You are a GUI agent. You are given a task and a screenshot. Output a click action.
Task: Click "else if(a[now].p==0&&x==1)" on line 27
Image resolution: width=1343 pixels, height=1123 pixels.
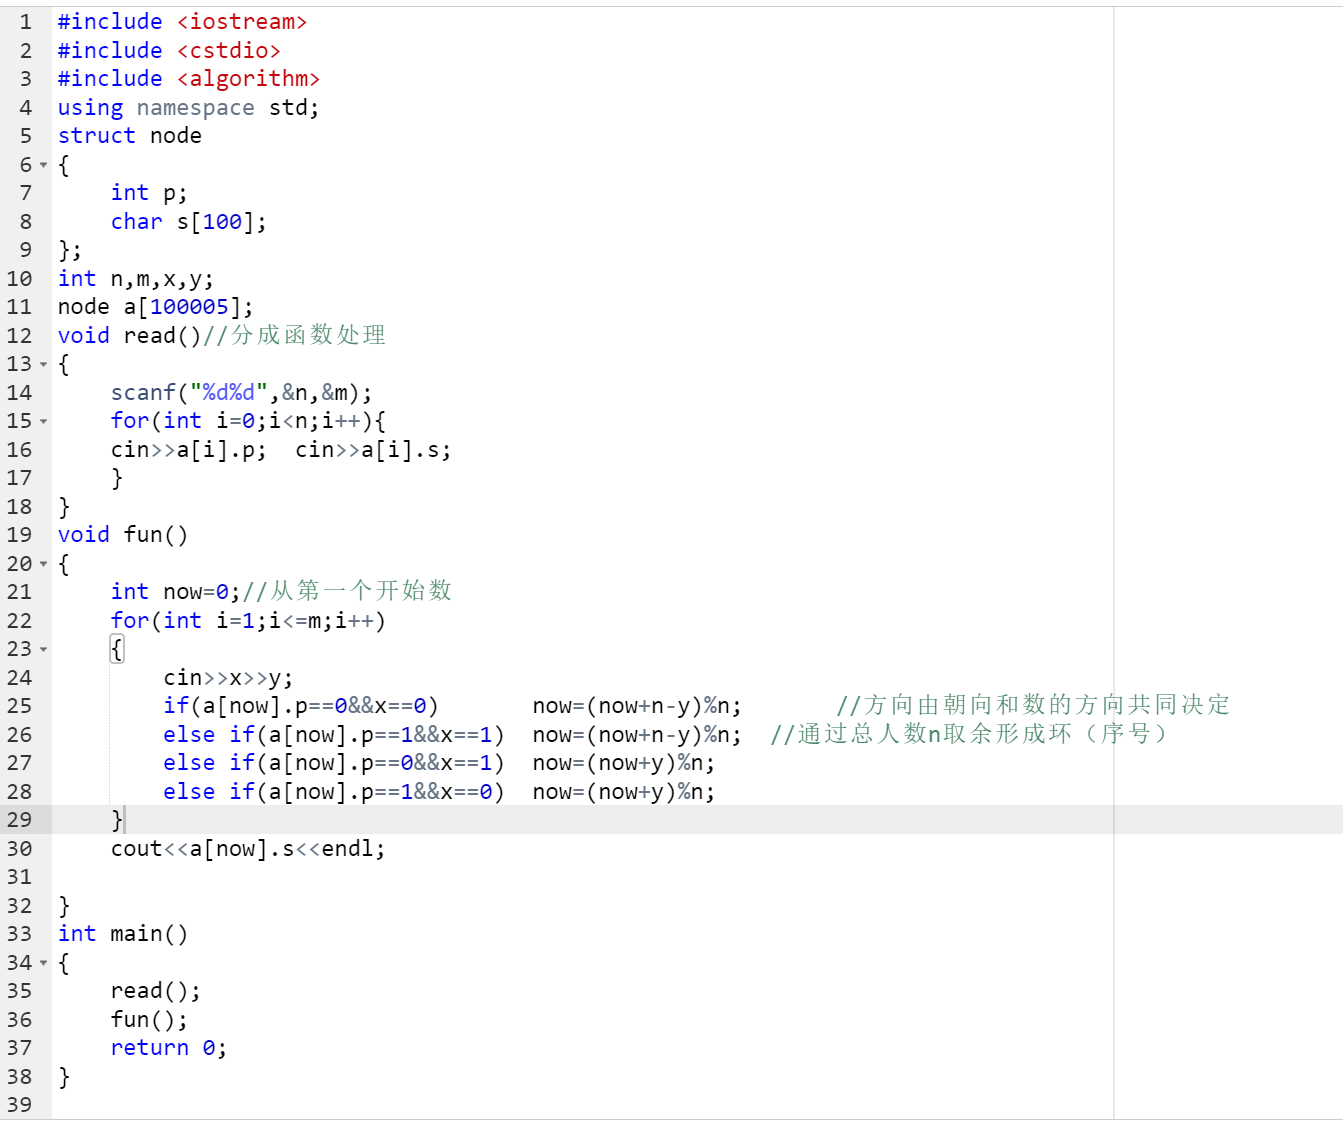pyautogui.click(x=334, y=763)
